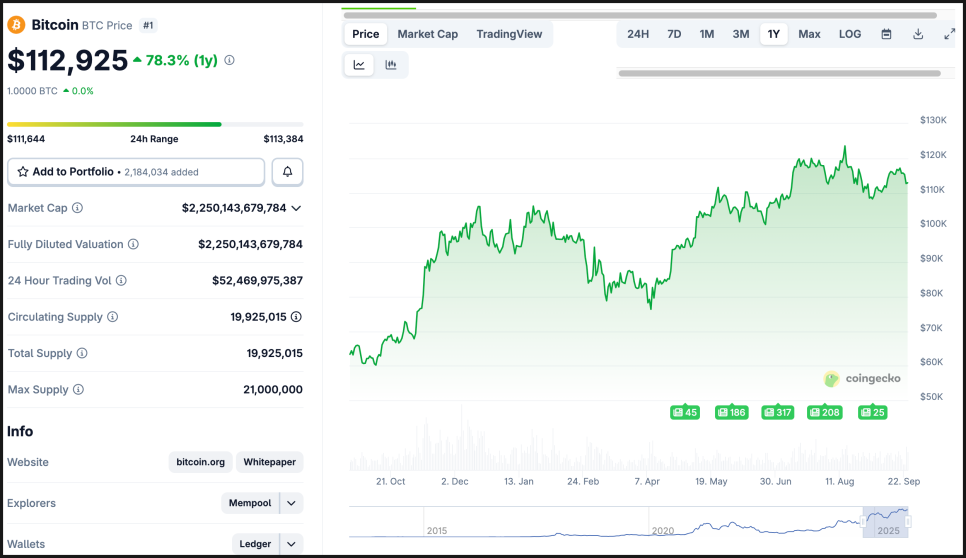Click the $113,384 range high value
966x558 pixels.
point(283,139)
